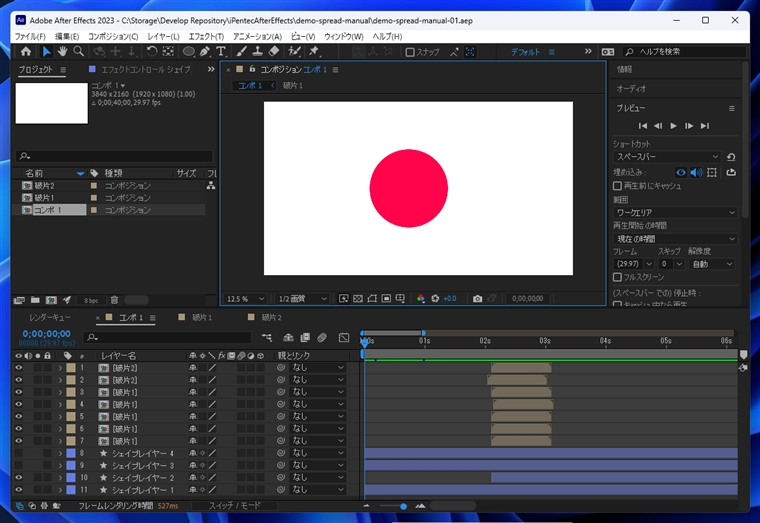Open parent なし dropdown for layer 3

pyautogui.click(x=317, y=392)
